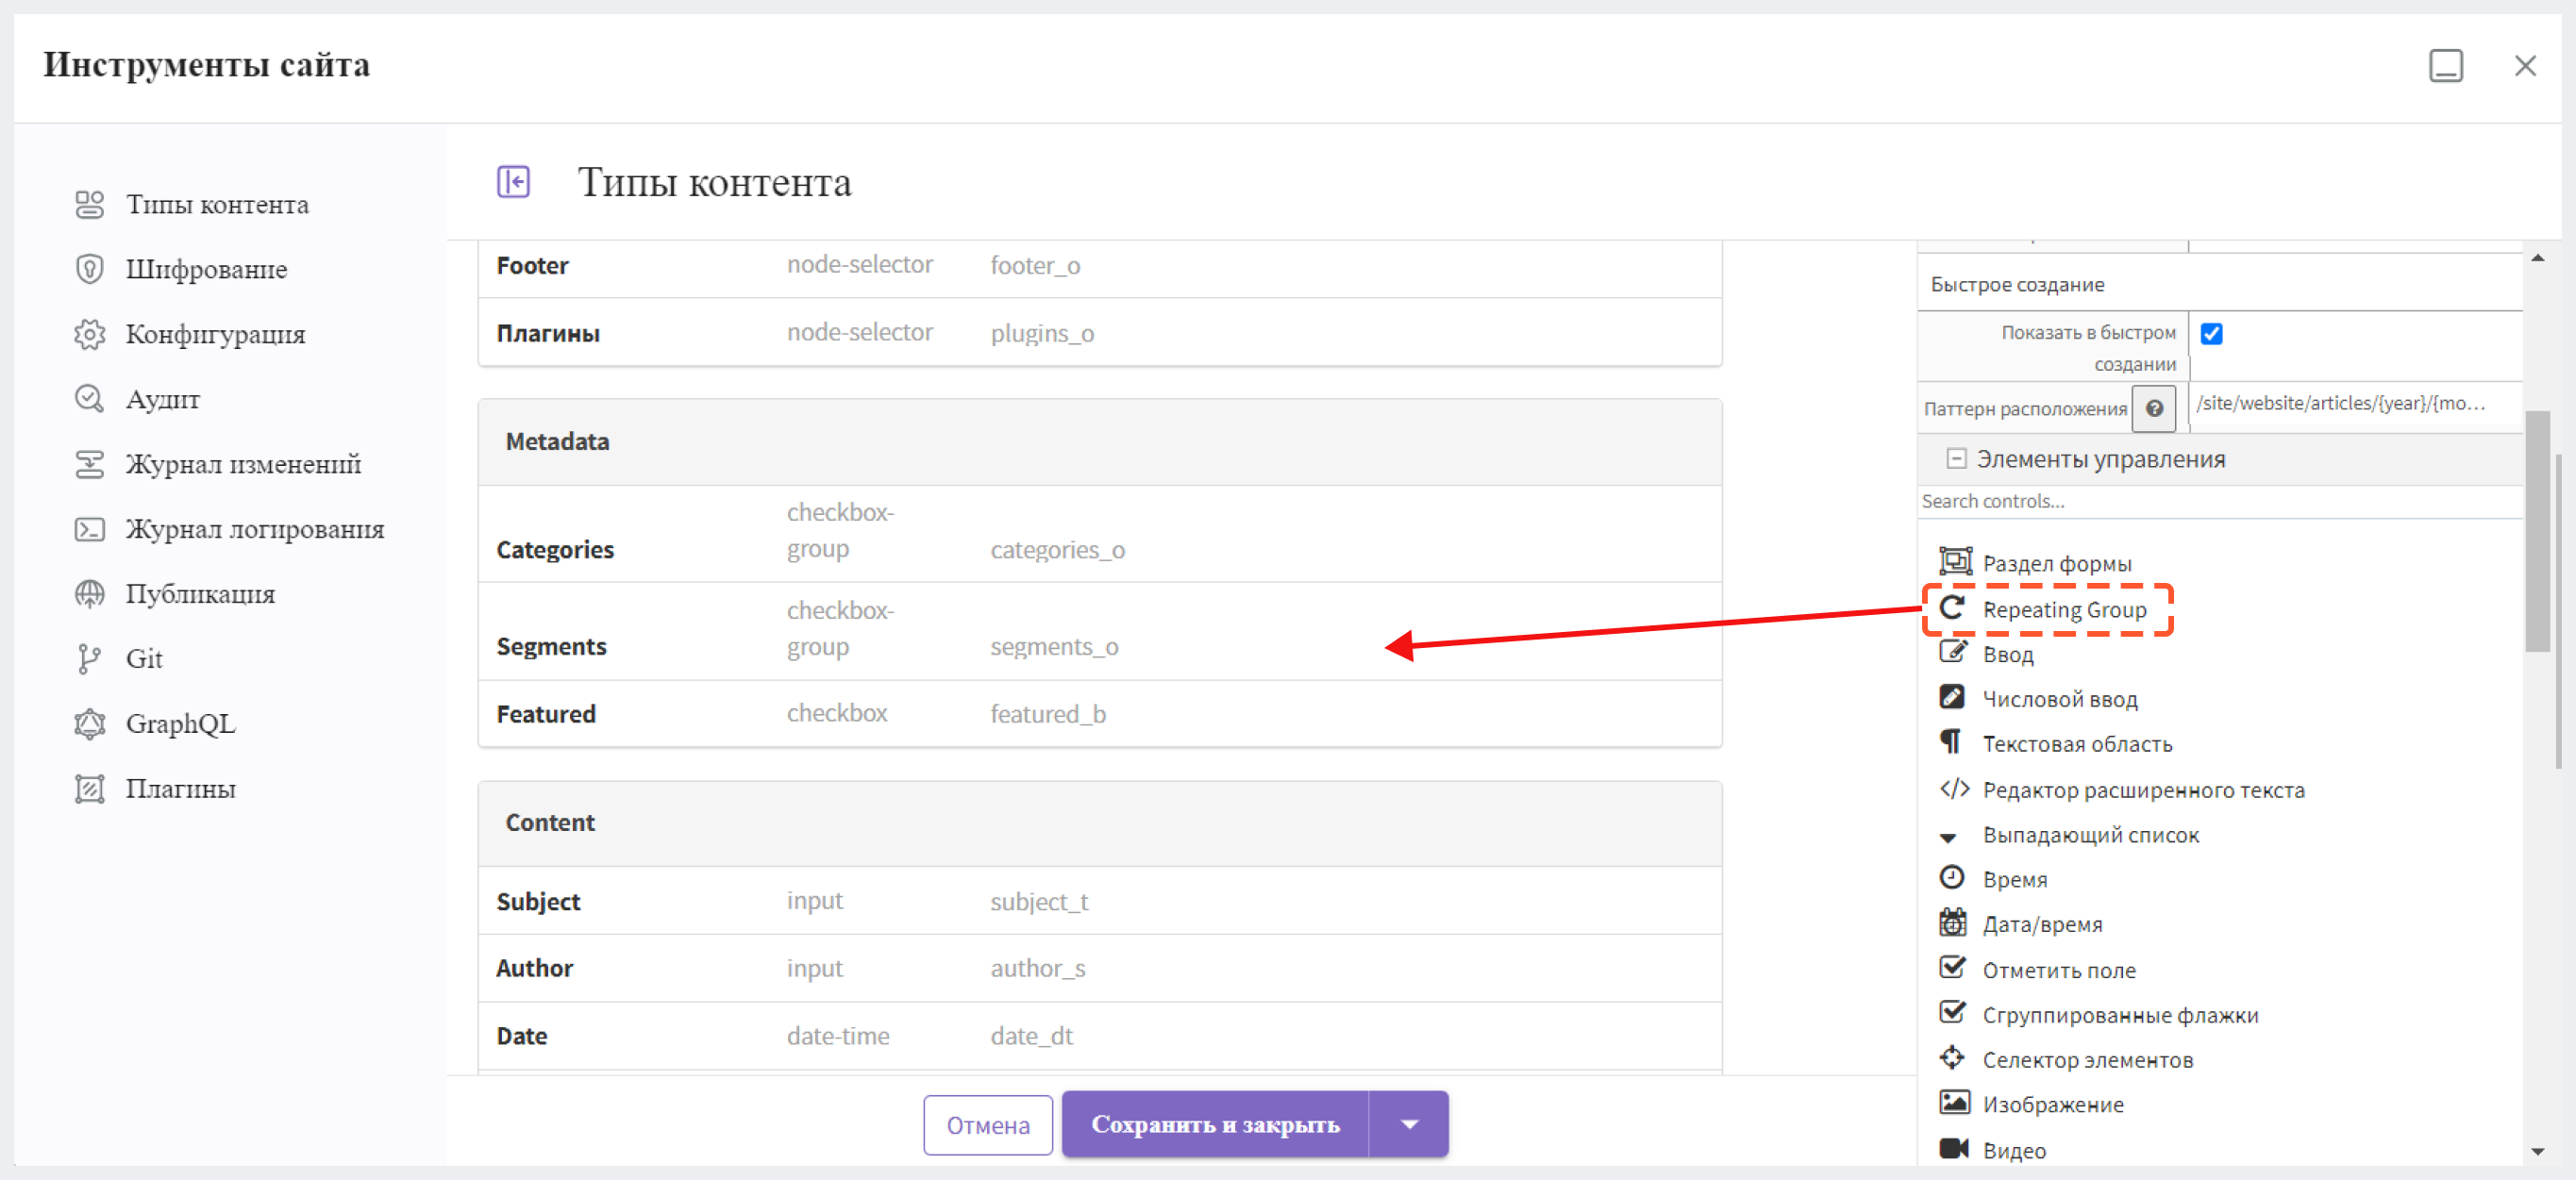The image size is (2576, 1180).
Task: Select the Текстовая область control icon
Action: coord(1951,742)
